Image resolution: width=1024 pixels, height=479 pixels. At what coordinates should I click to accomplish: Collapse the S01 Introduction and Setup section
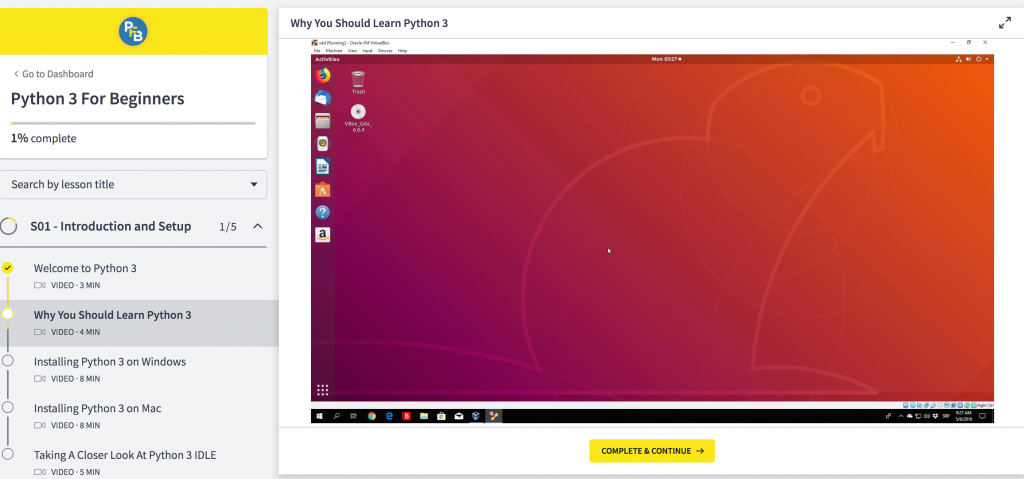pyautogui.click(x=257, y=226)
